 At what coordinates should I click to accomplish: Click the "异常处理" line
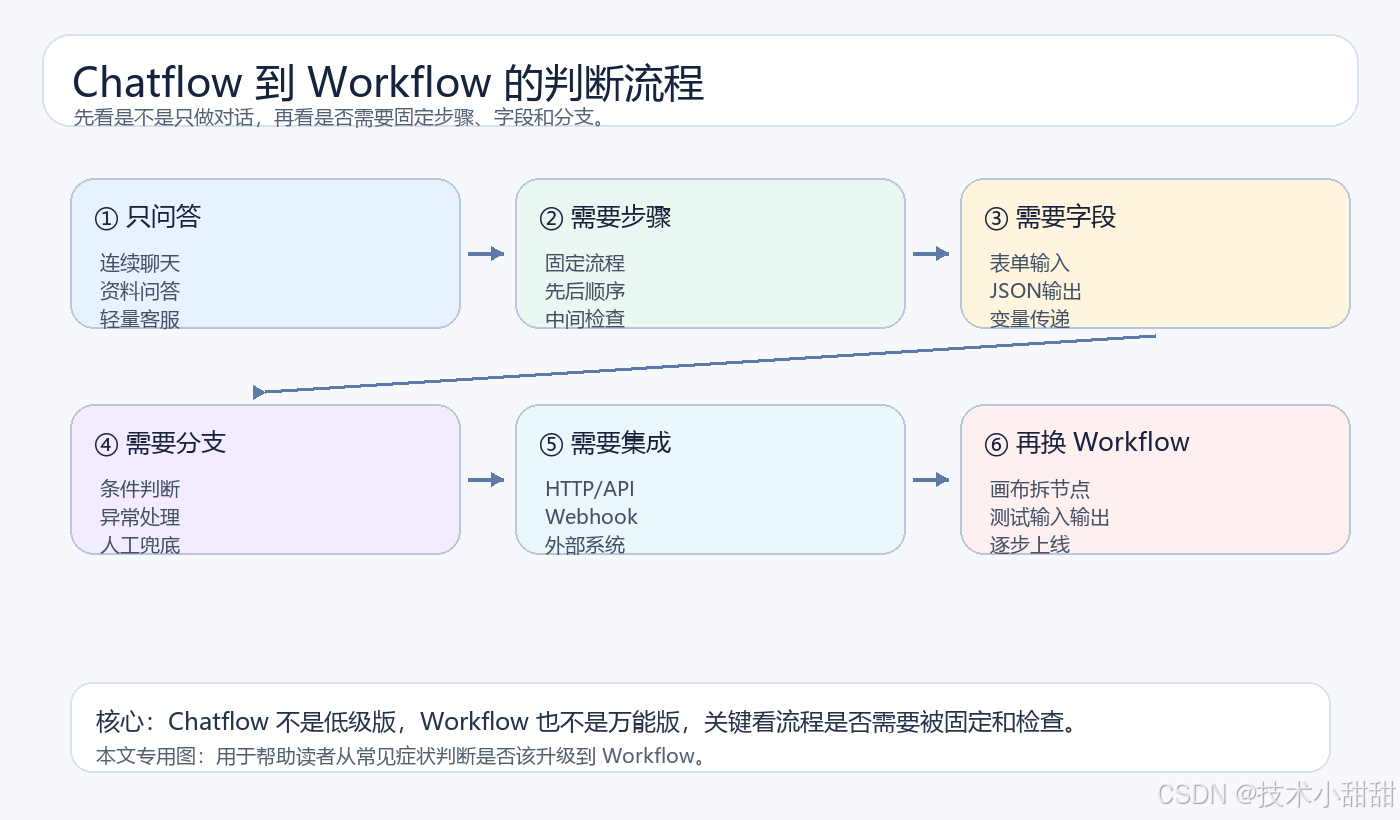(140, 517)
